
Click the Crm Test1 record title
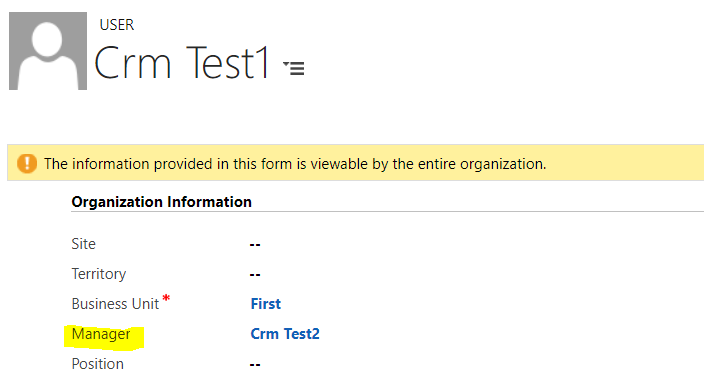(182, 63)
